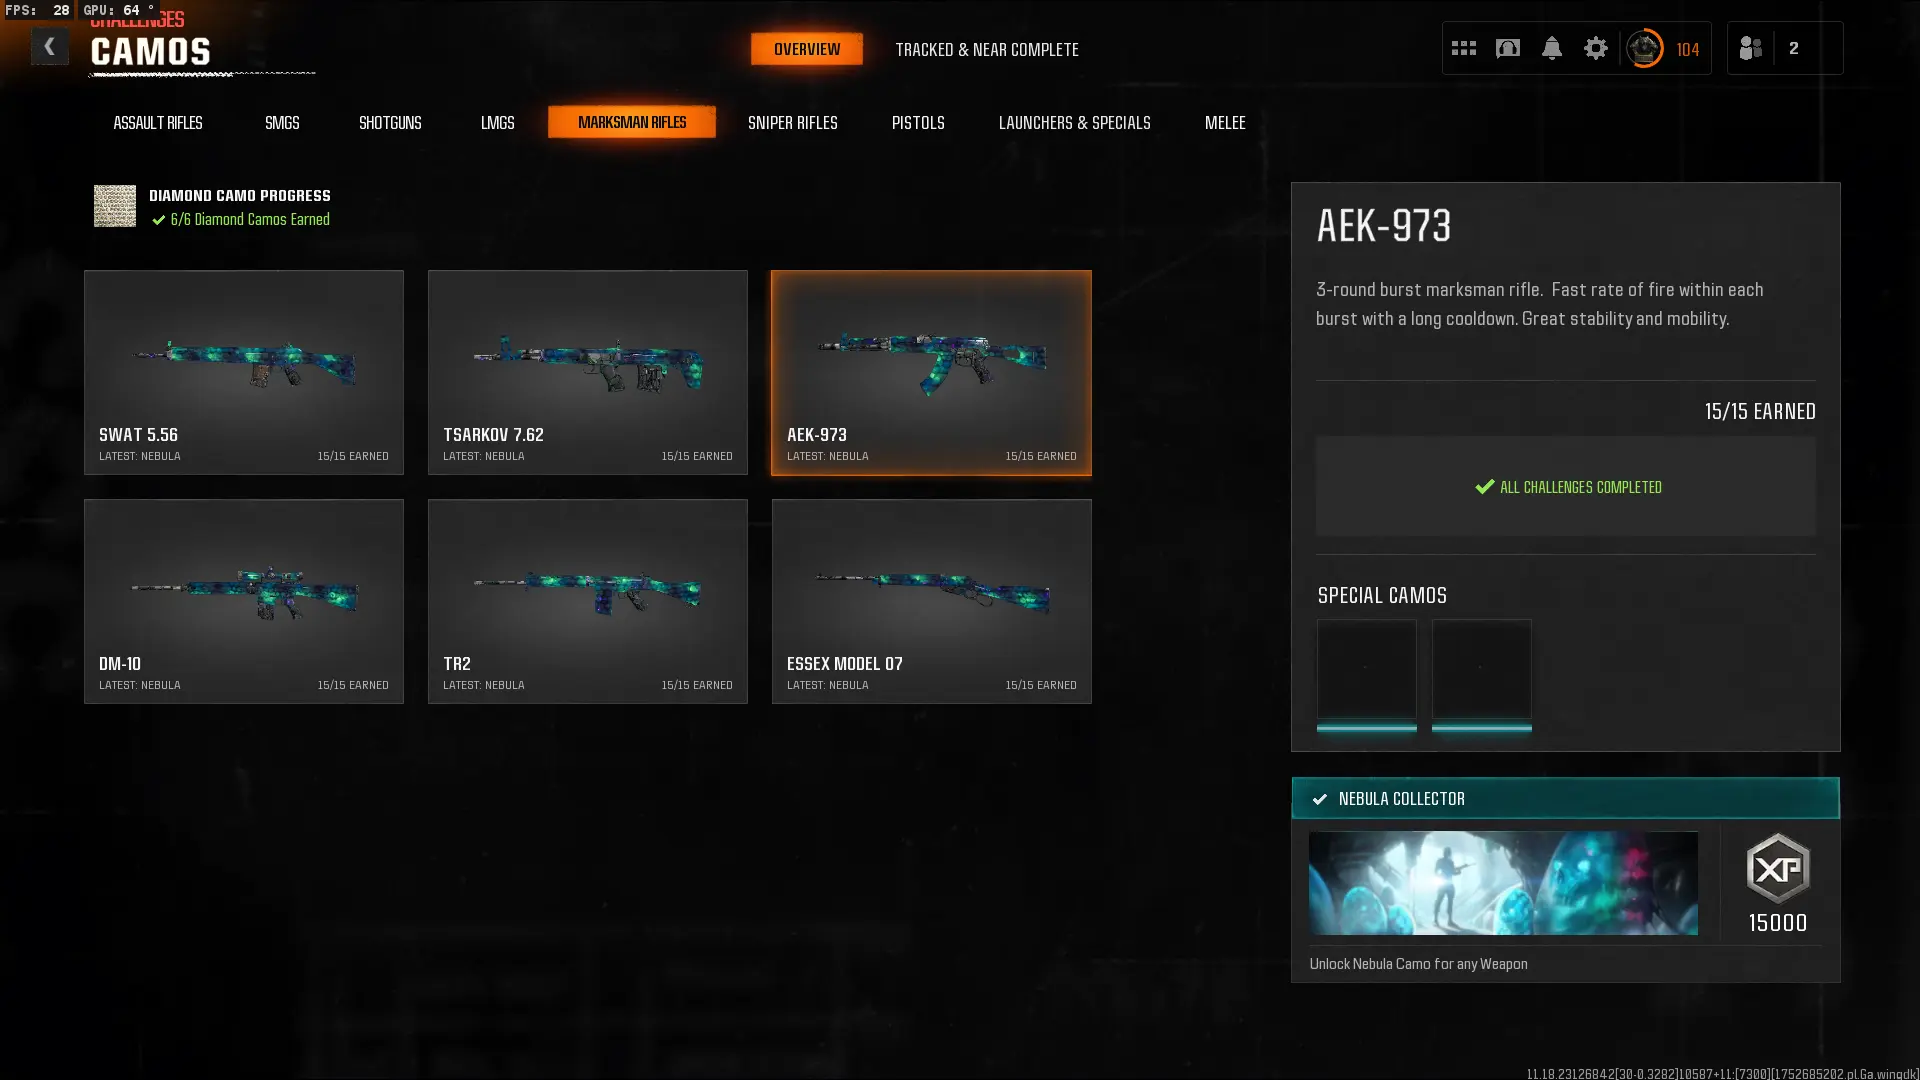Open the settings gear icon
Screen dimensions: 1920x1080
[x=1595, y=48]
